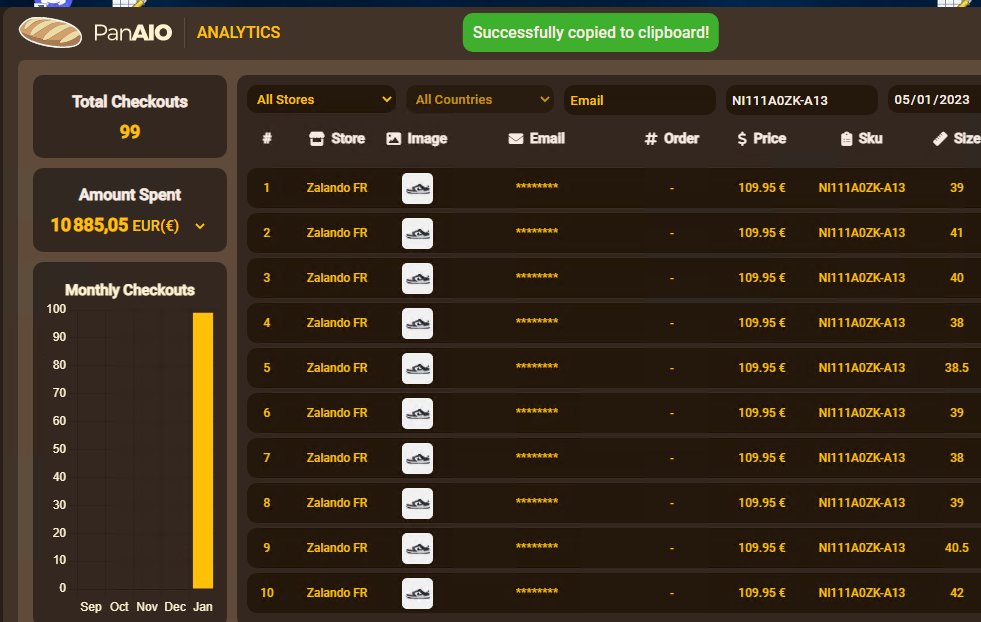Click size 40.5 in row 9
This screenshot has width=981, height=622.
[x=957, y=548]
